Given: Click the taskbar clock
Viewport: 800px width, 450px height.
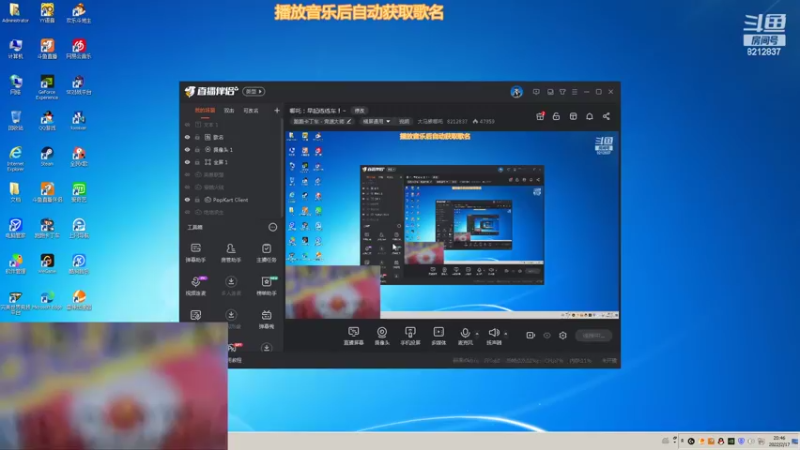Looking at the screenshot, I should (779, 441).
